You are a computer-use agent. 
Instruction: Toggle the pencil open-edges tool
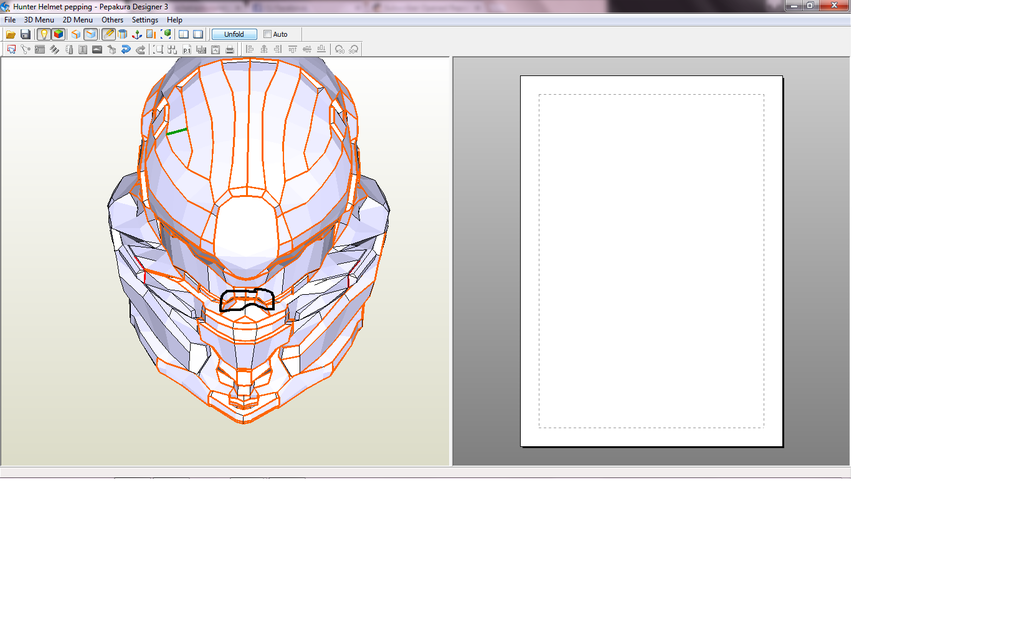click(108, 34)
